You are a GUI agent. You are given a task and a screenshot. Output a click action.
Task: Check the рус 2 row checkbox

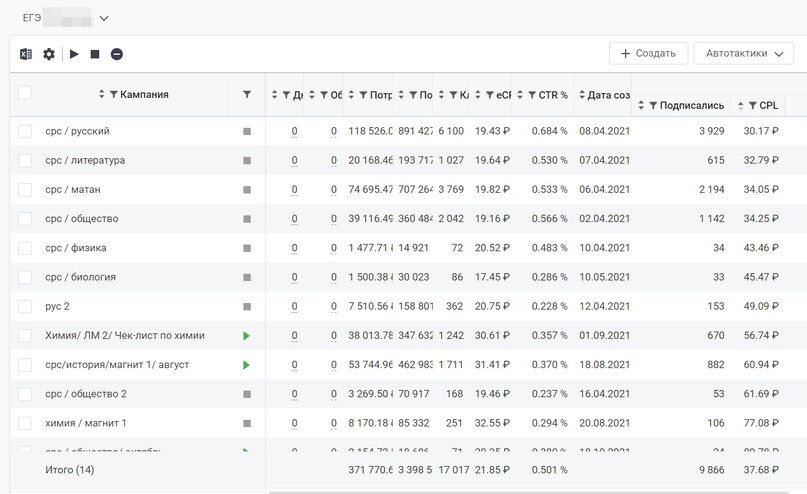25,307
